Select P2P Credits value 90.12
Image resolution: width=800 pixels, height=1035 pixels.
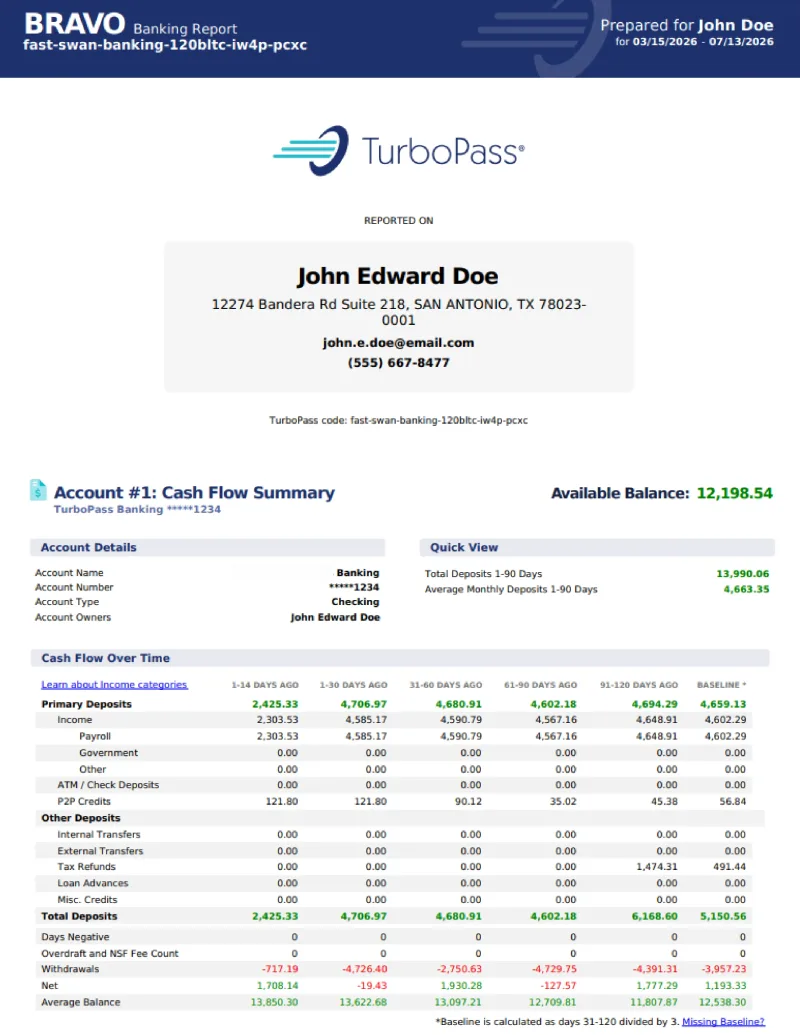point(468,801)
